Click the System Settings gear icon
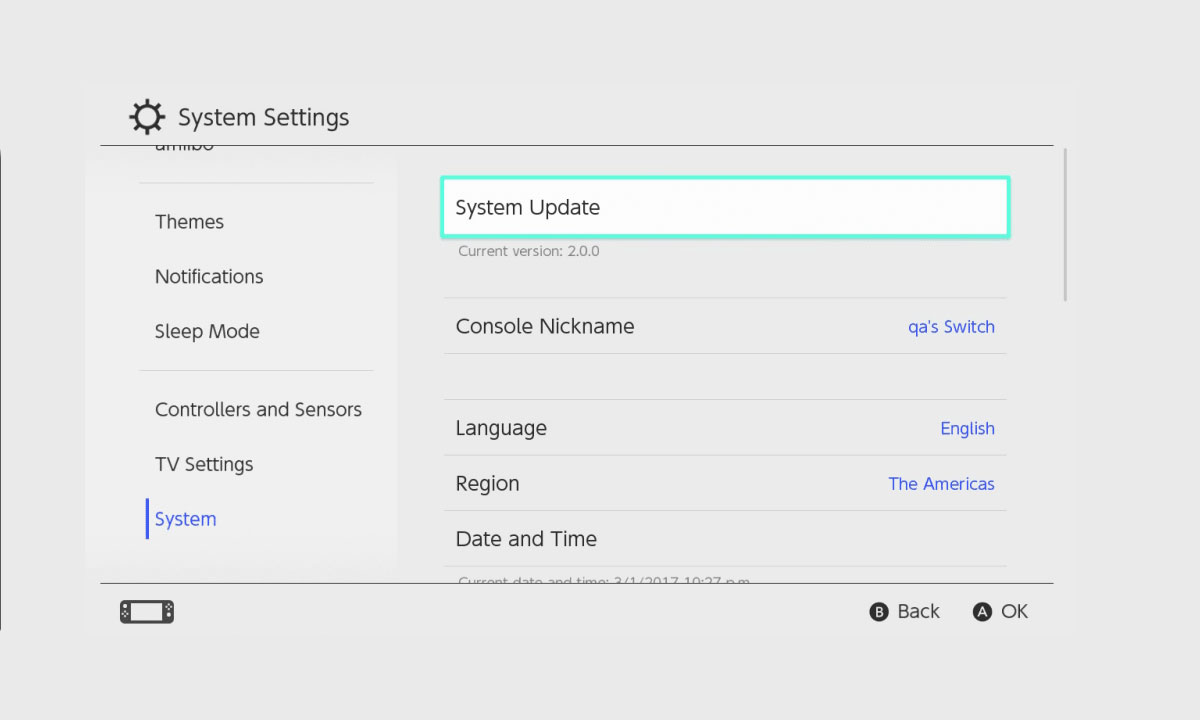 tap(147, 117)
